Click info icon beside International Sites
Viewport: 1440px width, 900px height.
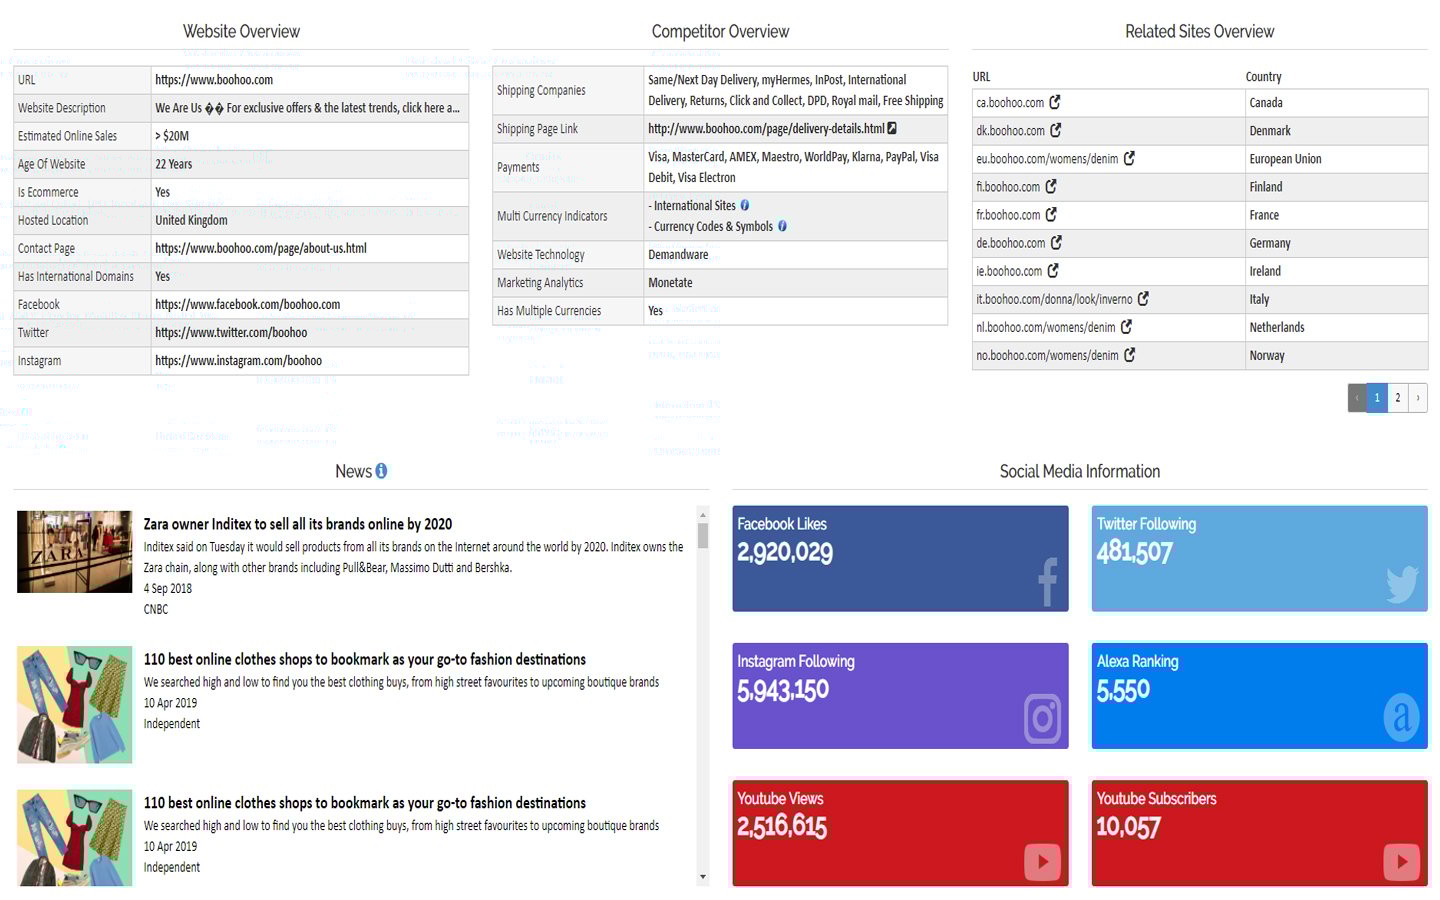tap(745, 205)
